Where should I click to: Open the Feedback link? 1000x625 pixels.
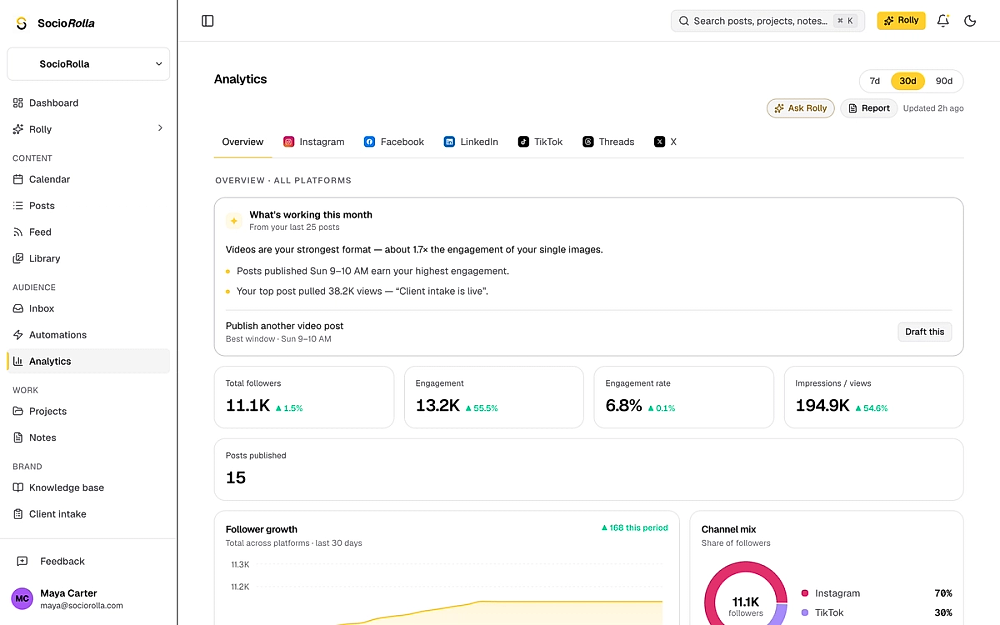(62, 561)
